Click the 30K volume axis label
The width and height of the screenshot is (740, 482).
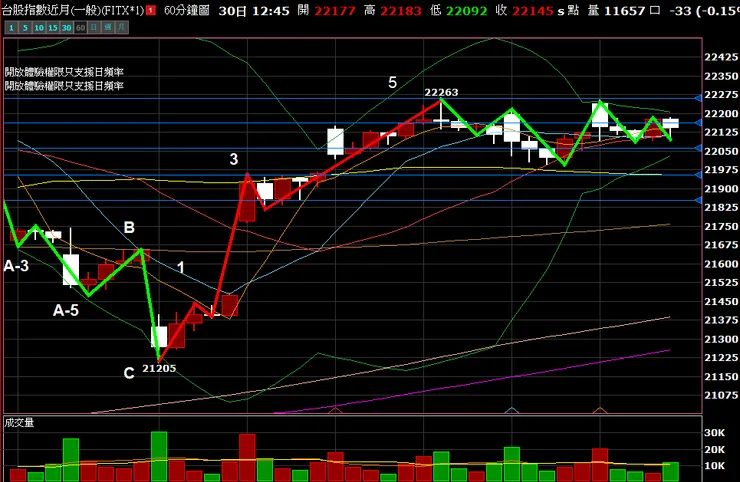pyautogui.click(x=715, y=432)
